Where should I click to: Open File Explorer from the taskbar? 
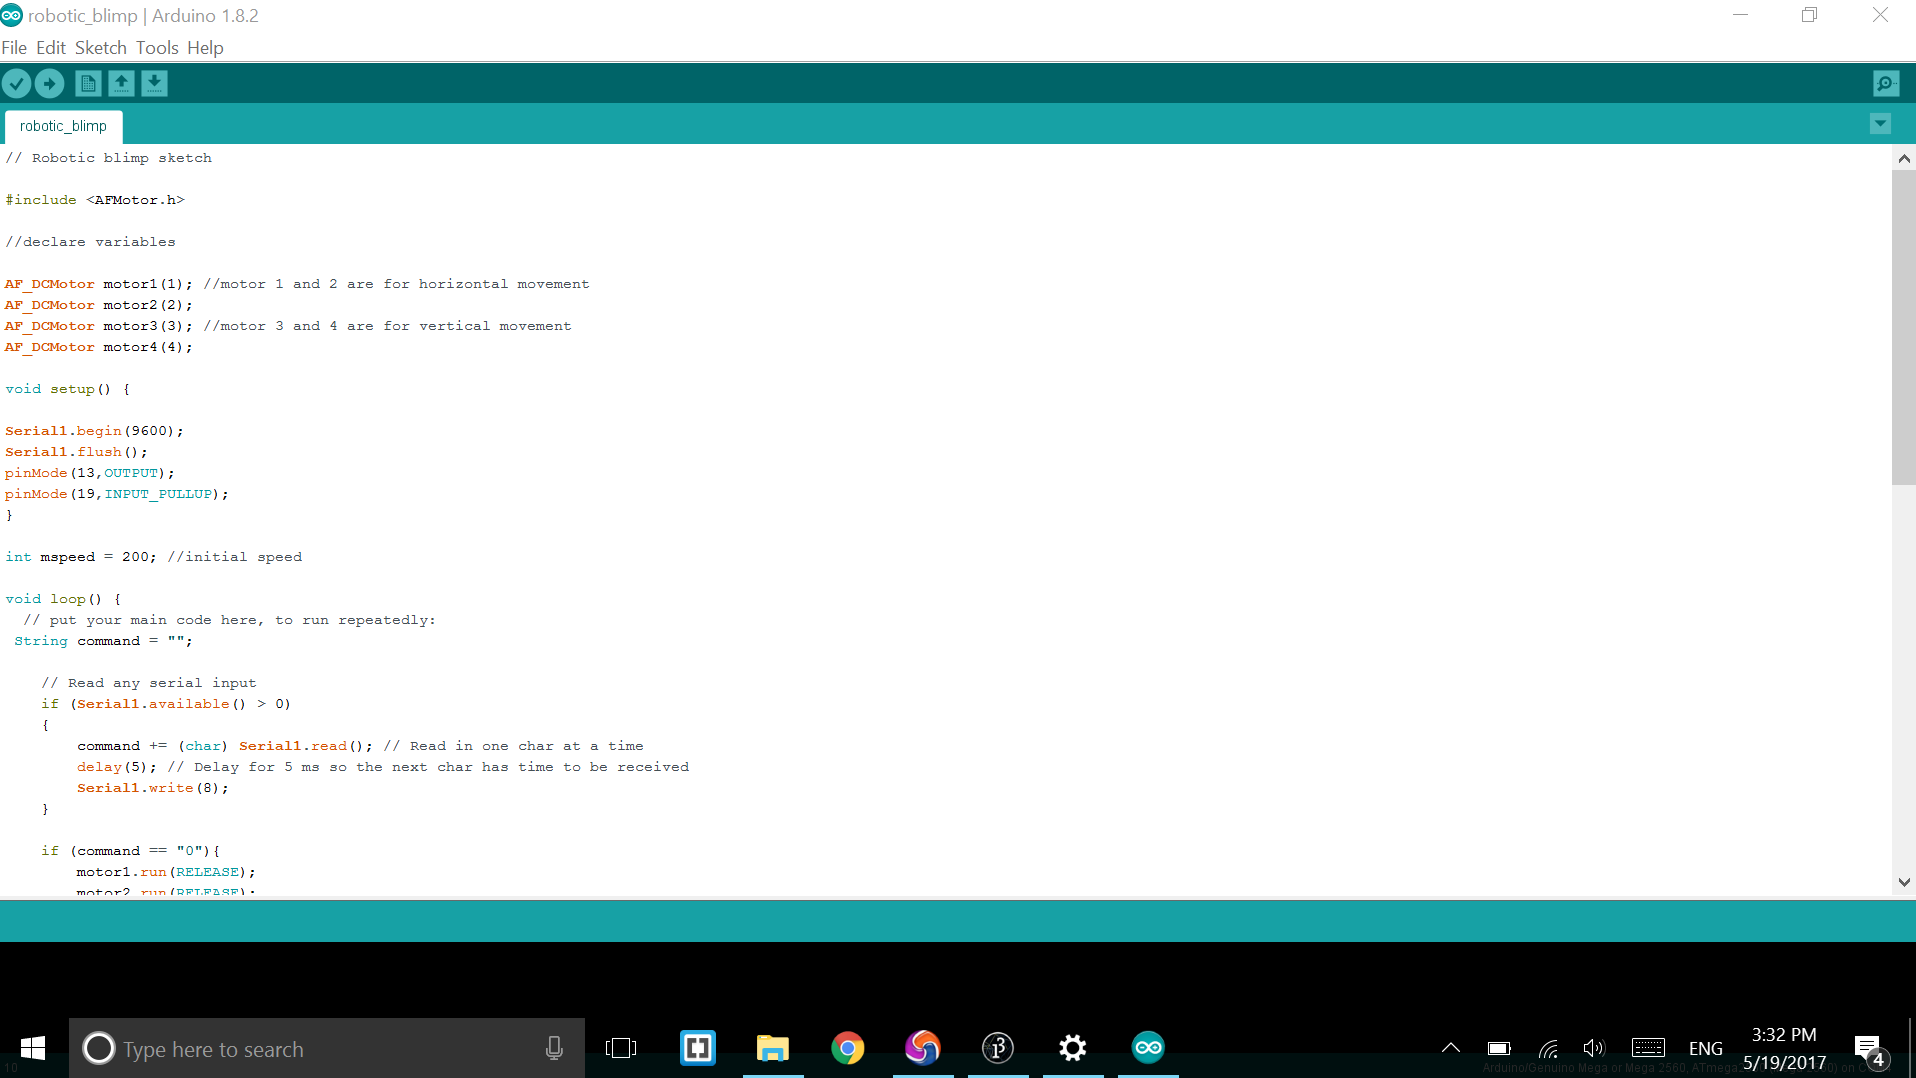773,1048
